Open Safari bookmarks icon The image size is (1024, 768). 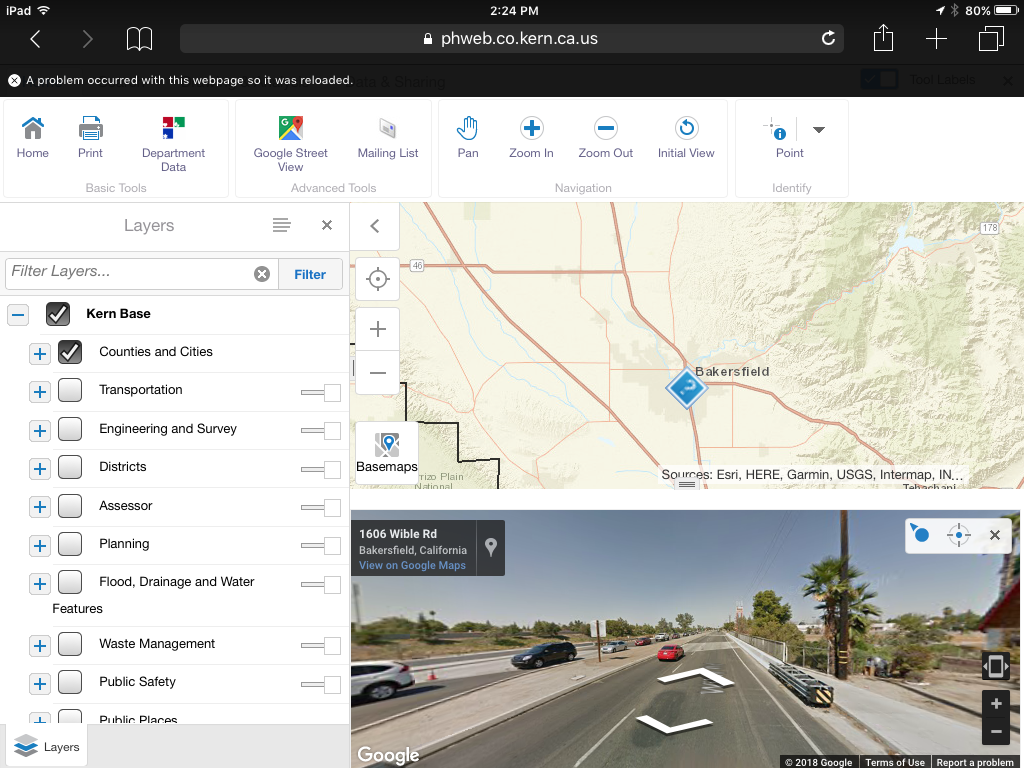coord(139,39)
